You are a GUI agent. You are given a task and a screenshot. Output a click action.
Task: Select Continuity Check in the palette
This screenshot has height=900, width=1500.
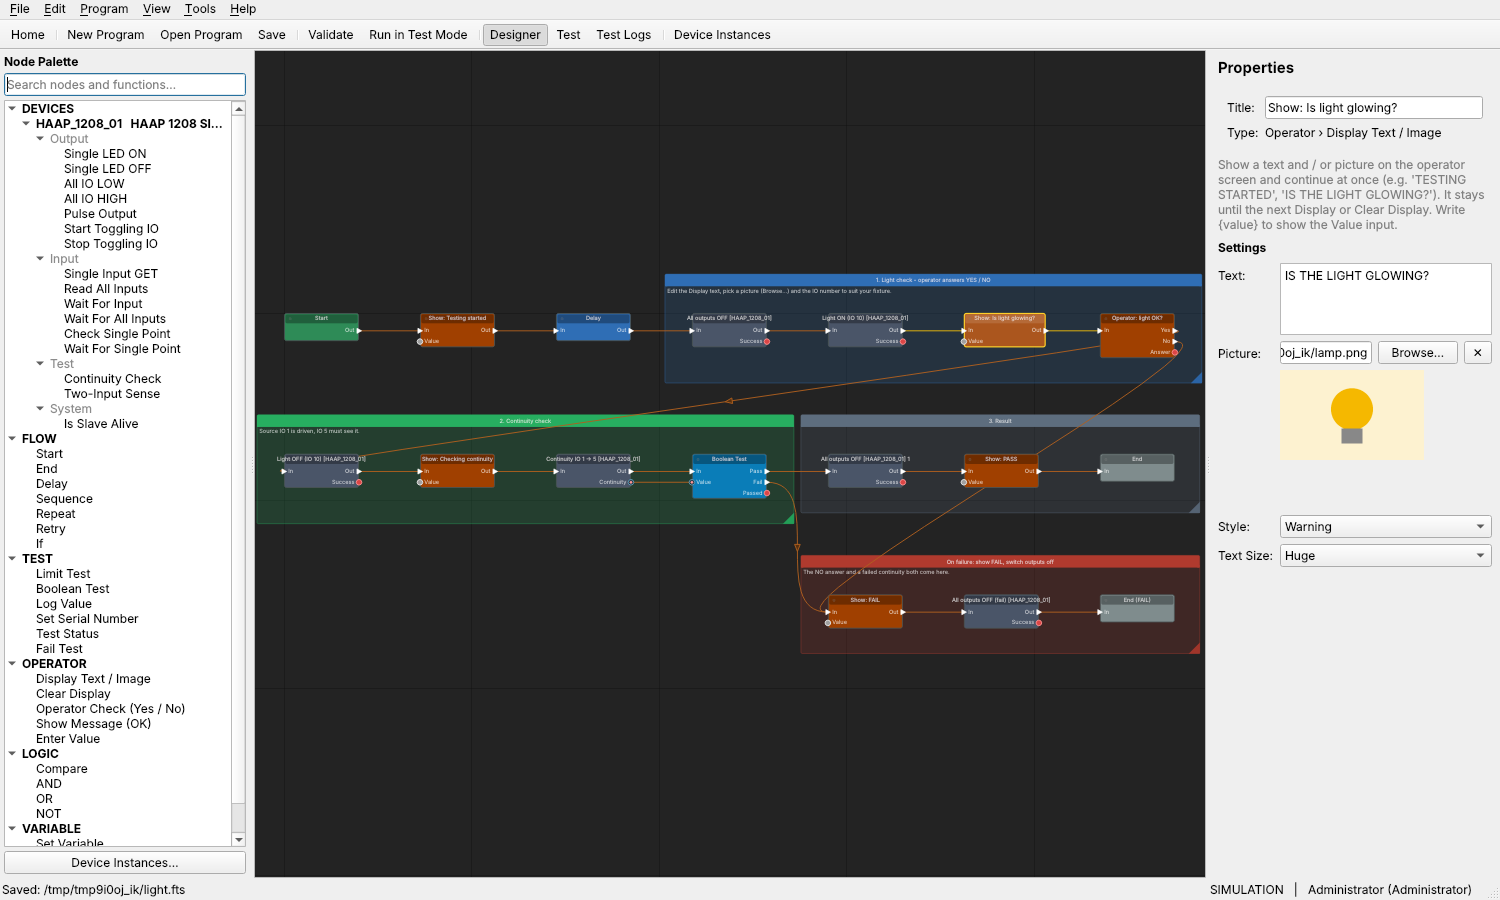(112, 379)
